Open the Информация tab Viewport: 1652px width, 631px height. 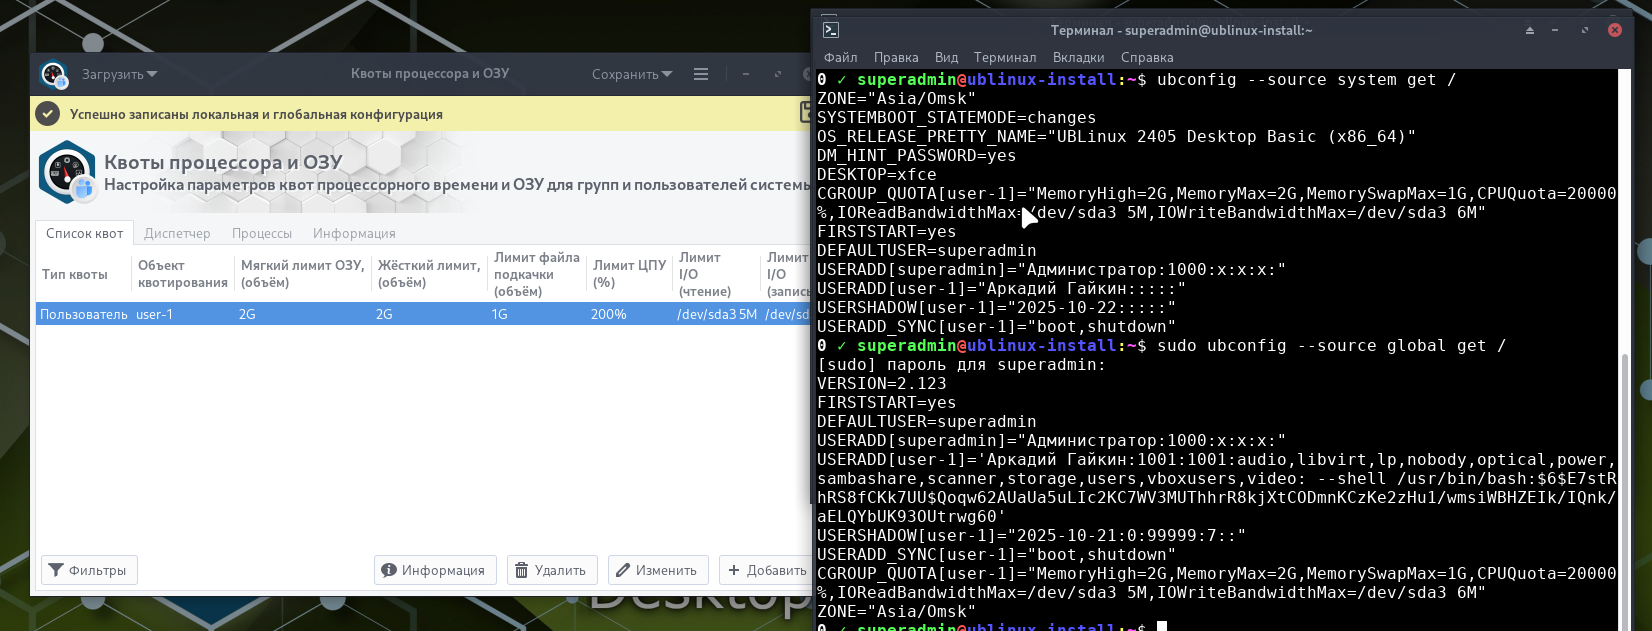(354, 233)
